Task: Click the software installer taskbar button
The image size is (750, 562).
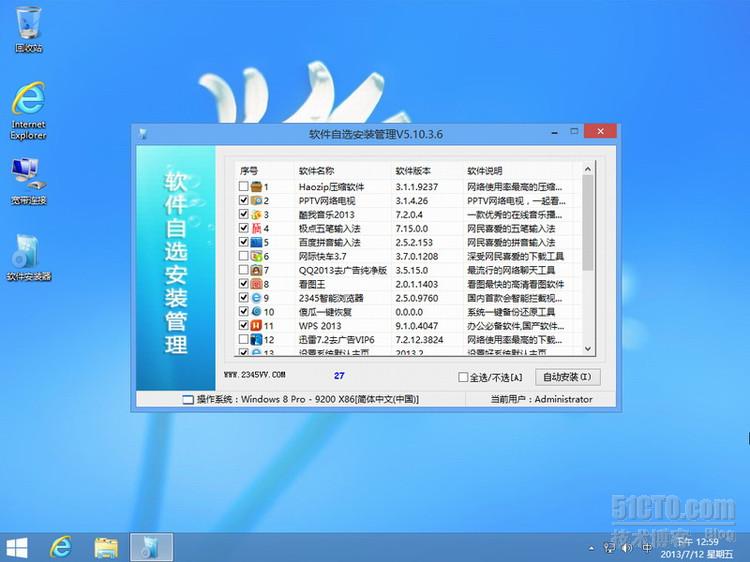Action: (x=151, y=548)
